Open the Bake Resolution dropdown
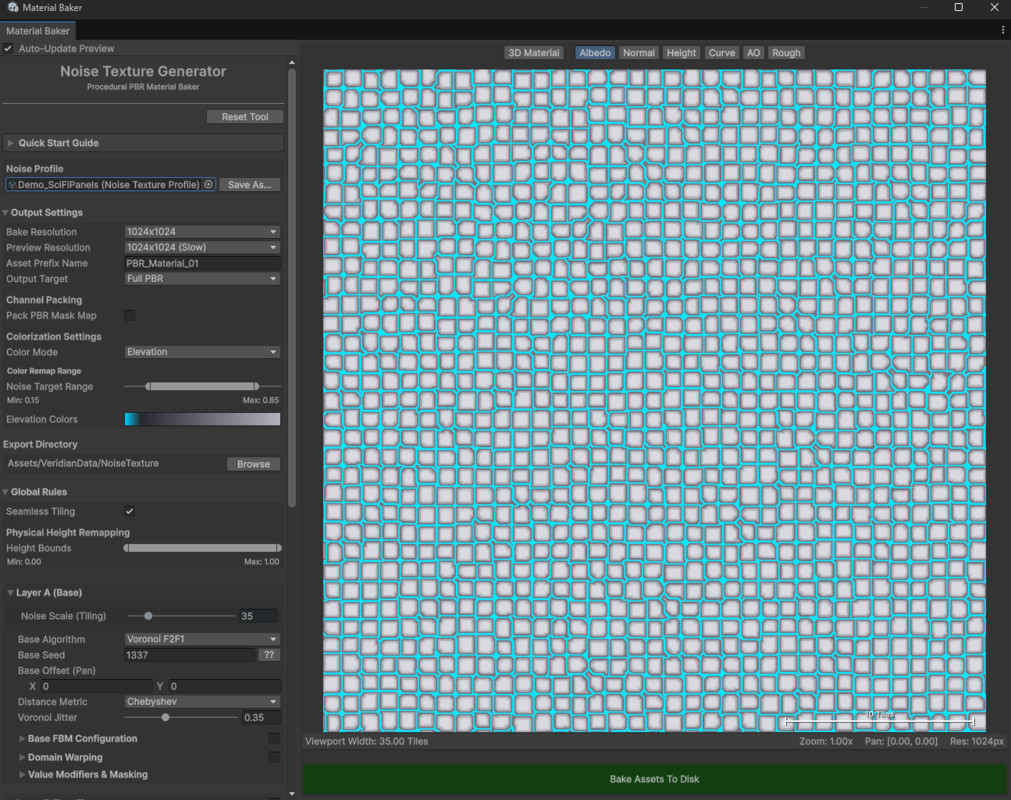 coord(202,231)
